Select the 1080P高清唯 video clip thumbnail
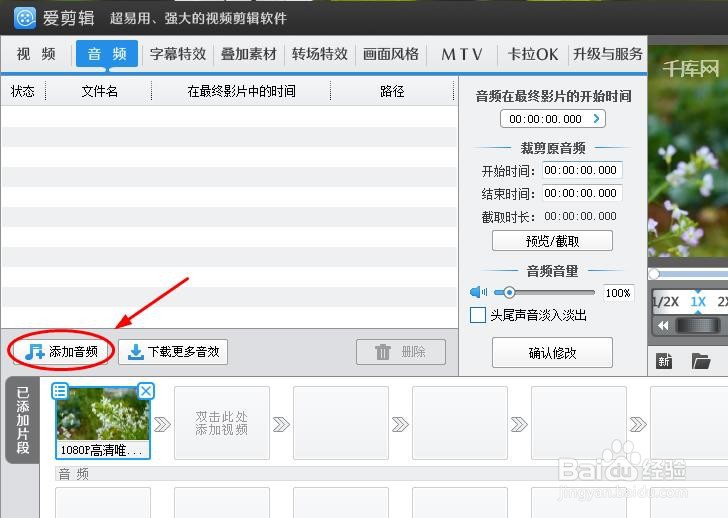This screenshot has width=728, height=518. pyautogui.click(x=103, y=423)
